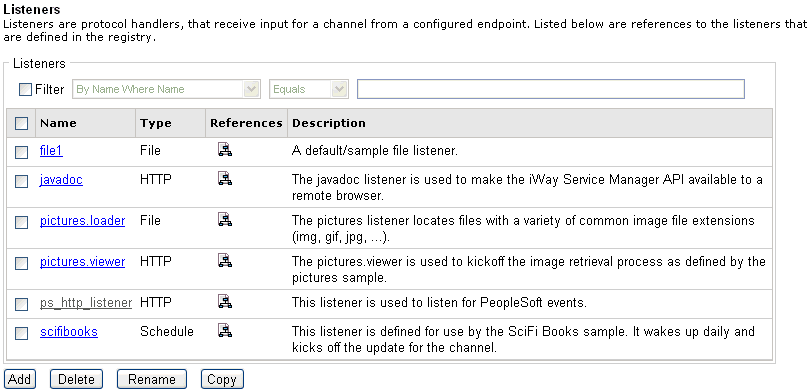The image size is (810, 391).
Task: Tick the scifibooks row checkbox
Action: pos(21,333)
